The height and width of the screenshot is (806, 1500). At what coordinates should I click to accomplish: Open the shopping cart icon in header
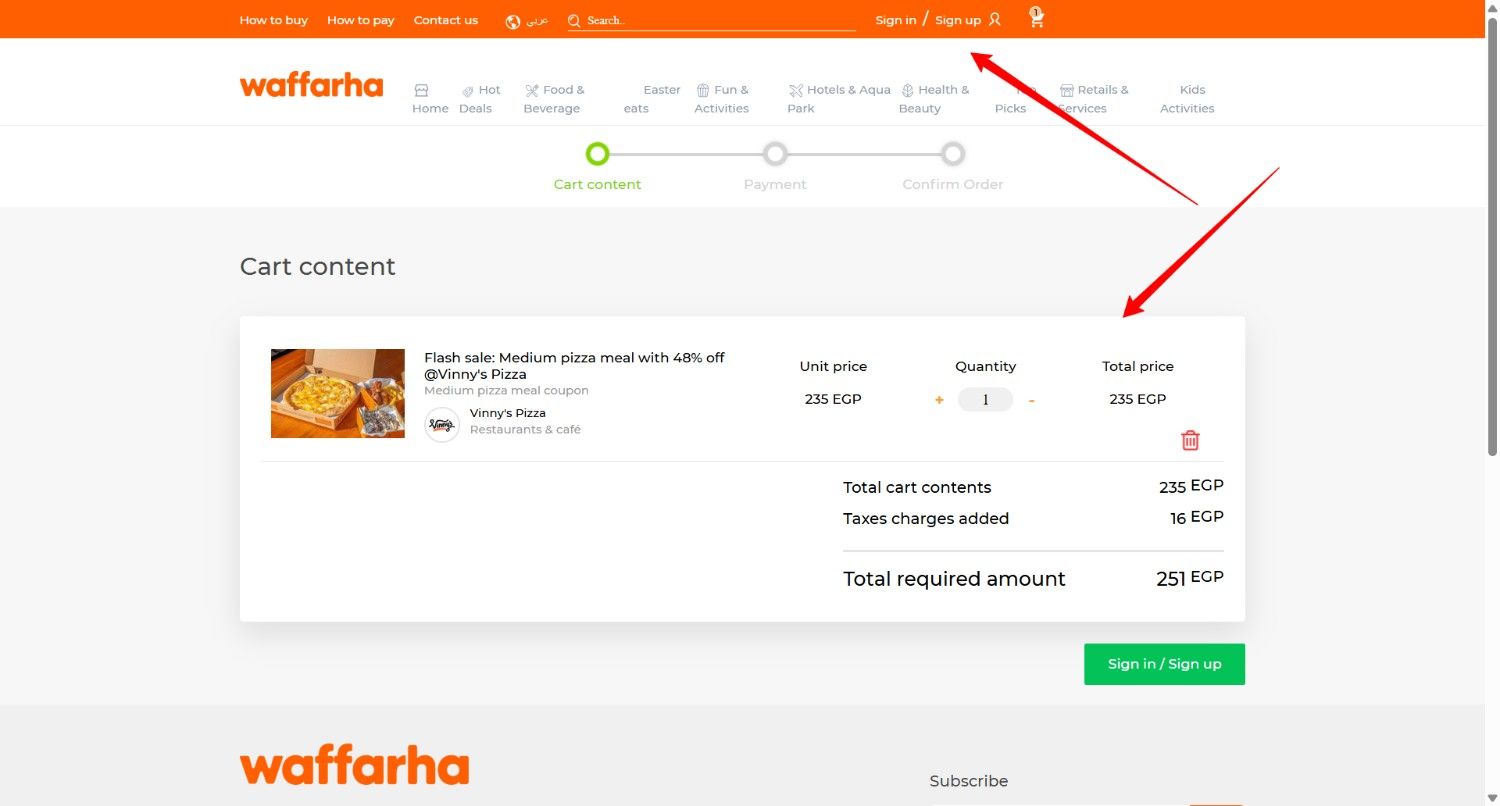[x=1036, y=17]
